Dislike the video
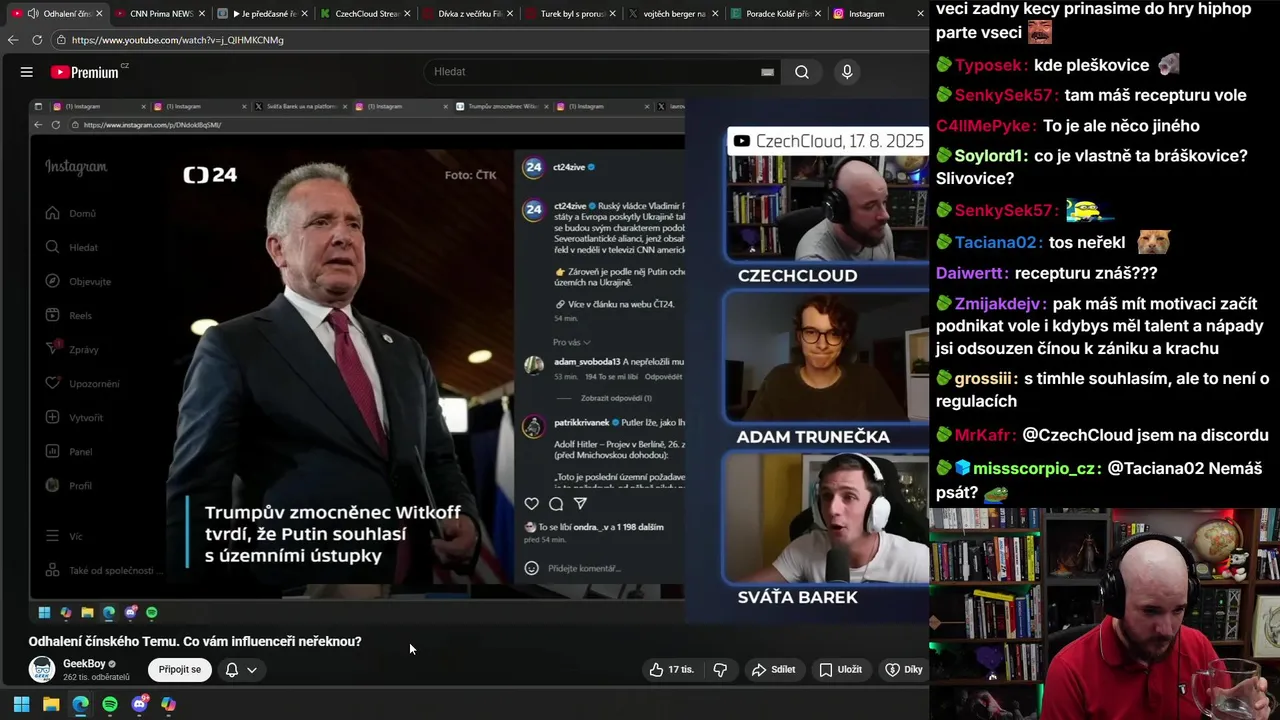1280x720 pixels. (720, 670)
